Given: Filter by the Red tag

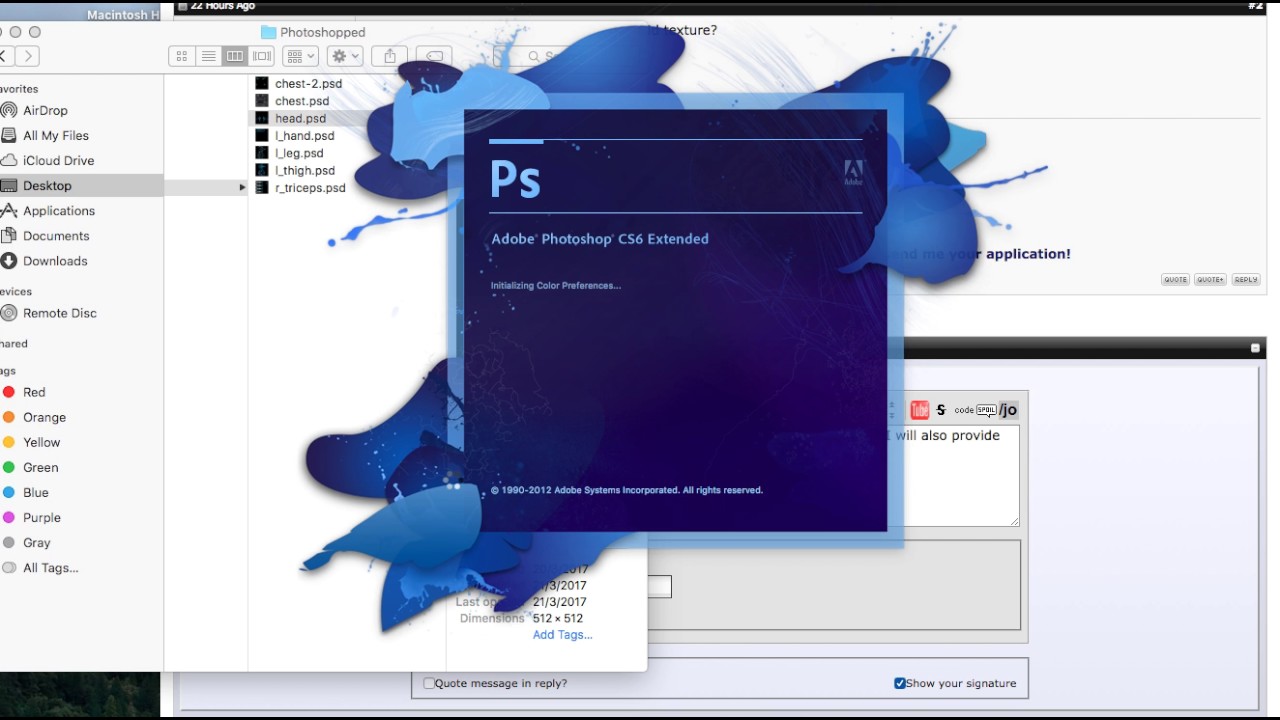Looking at the screenshot, I should [x=34, y=393].
